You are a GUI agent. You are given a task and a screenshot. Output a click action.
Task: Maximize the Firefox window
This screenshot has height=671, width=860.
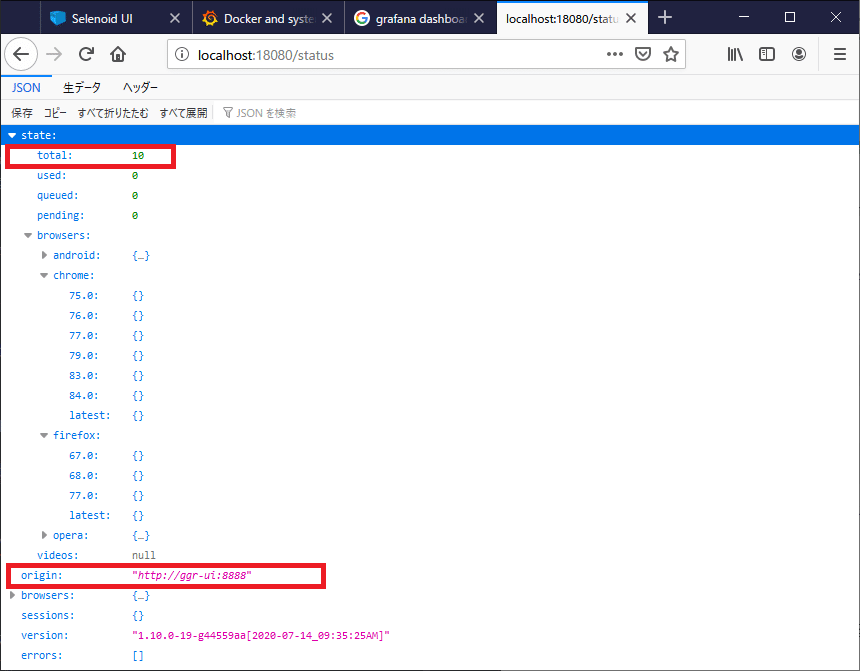click(790, 17)
